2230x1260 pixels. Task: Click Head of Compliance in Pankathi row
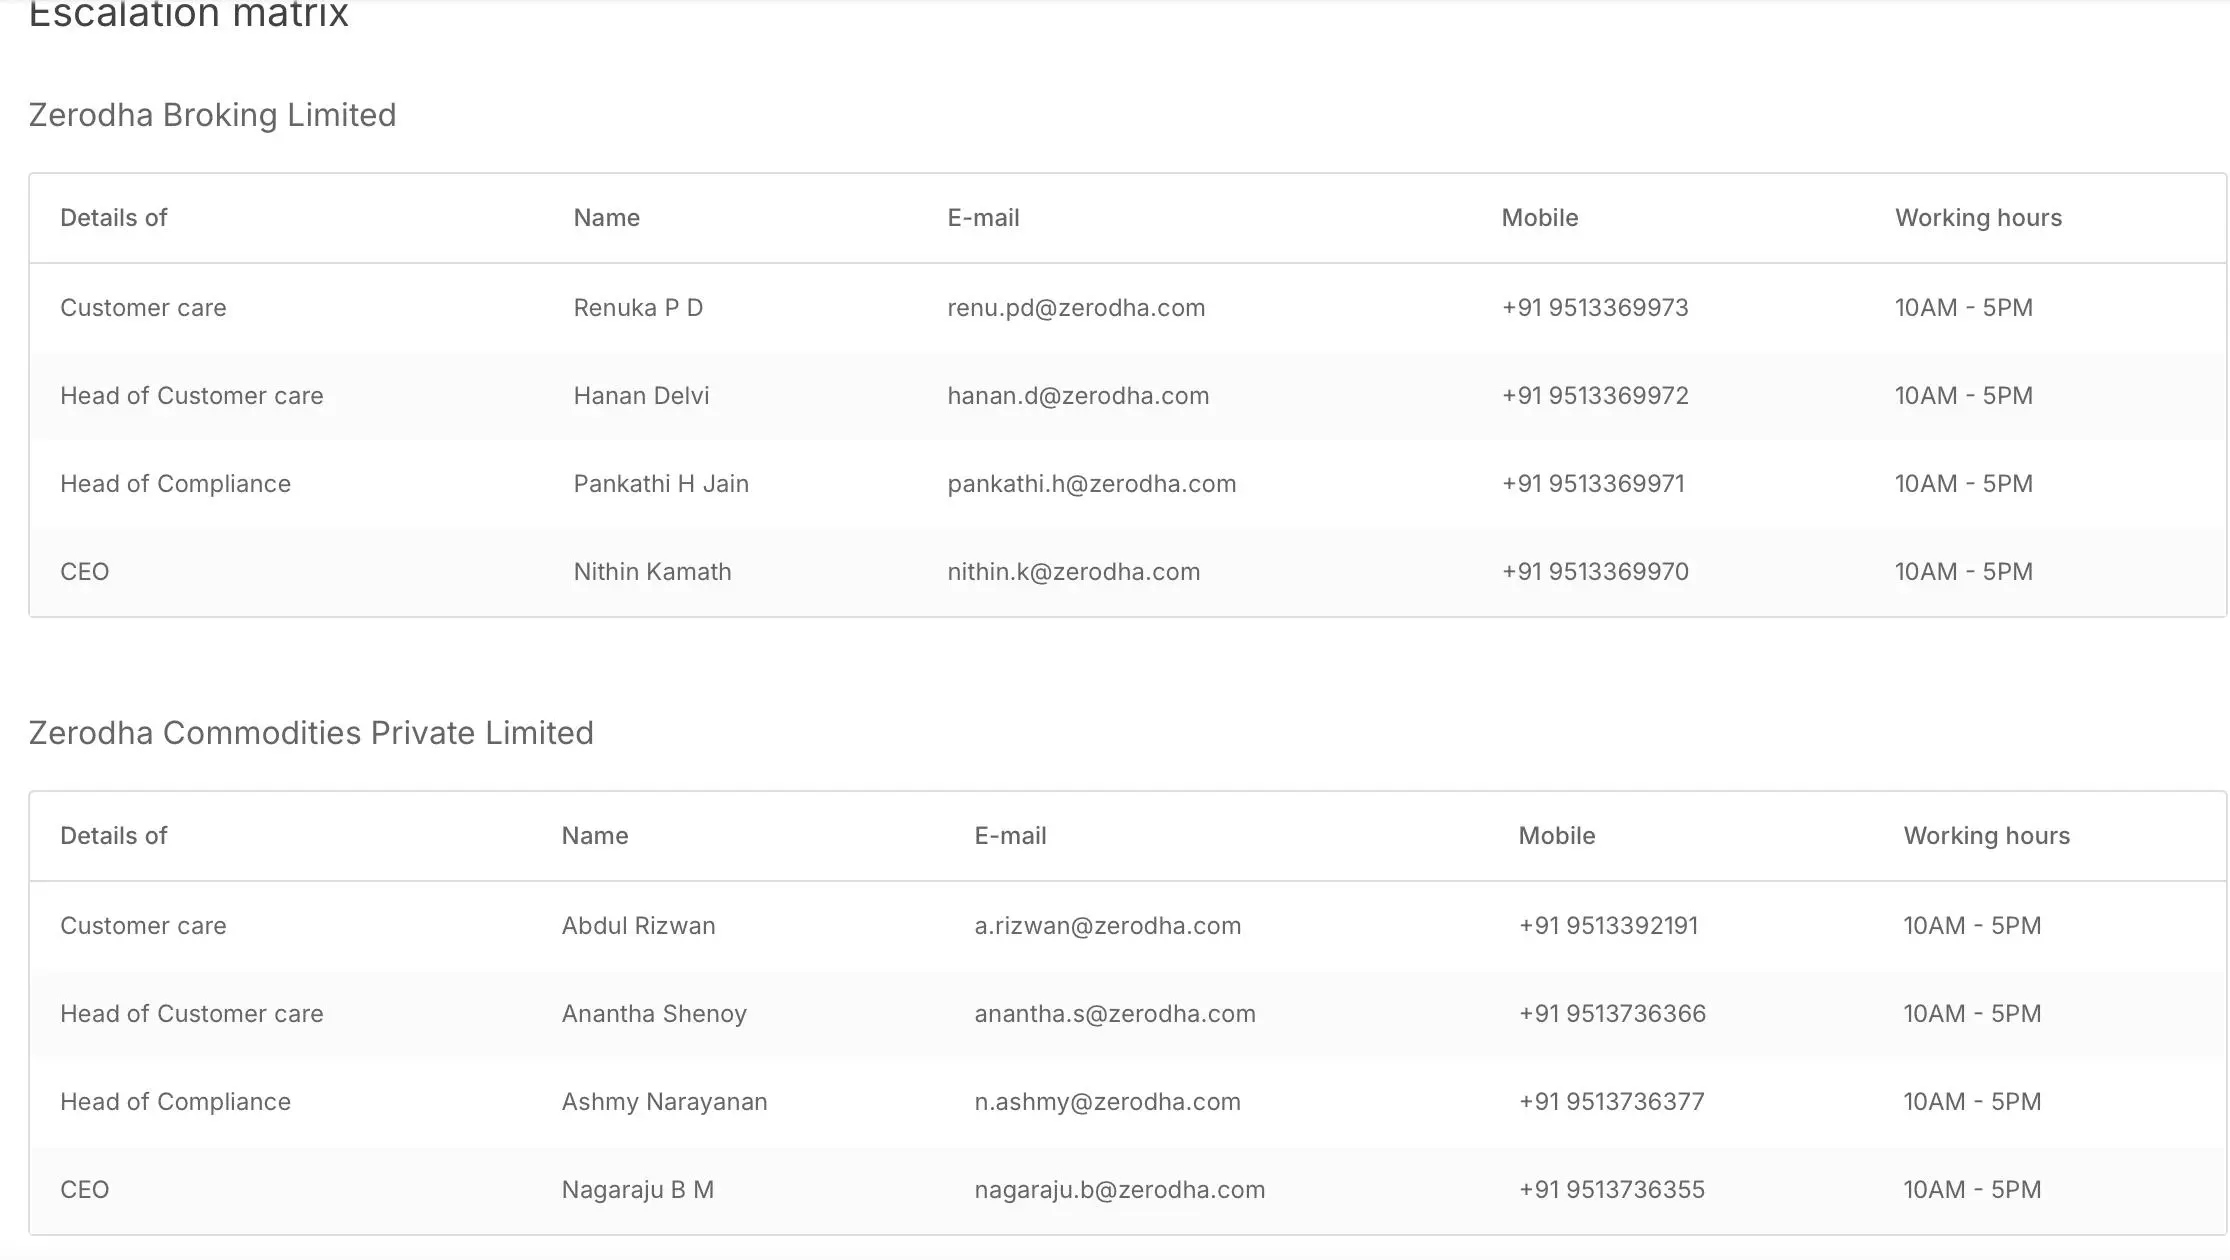[175, 484]
